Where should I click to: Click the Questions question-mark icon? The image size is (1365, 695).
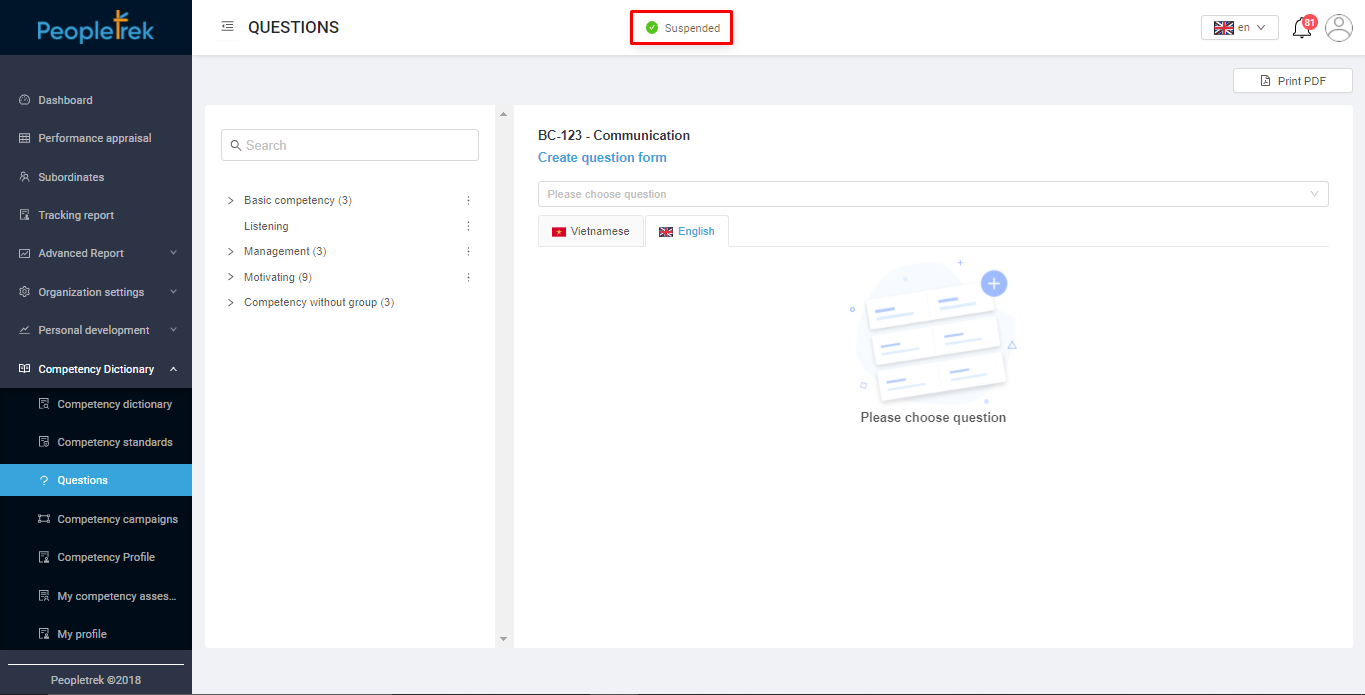[x=44, y=480]
